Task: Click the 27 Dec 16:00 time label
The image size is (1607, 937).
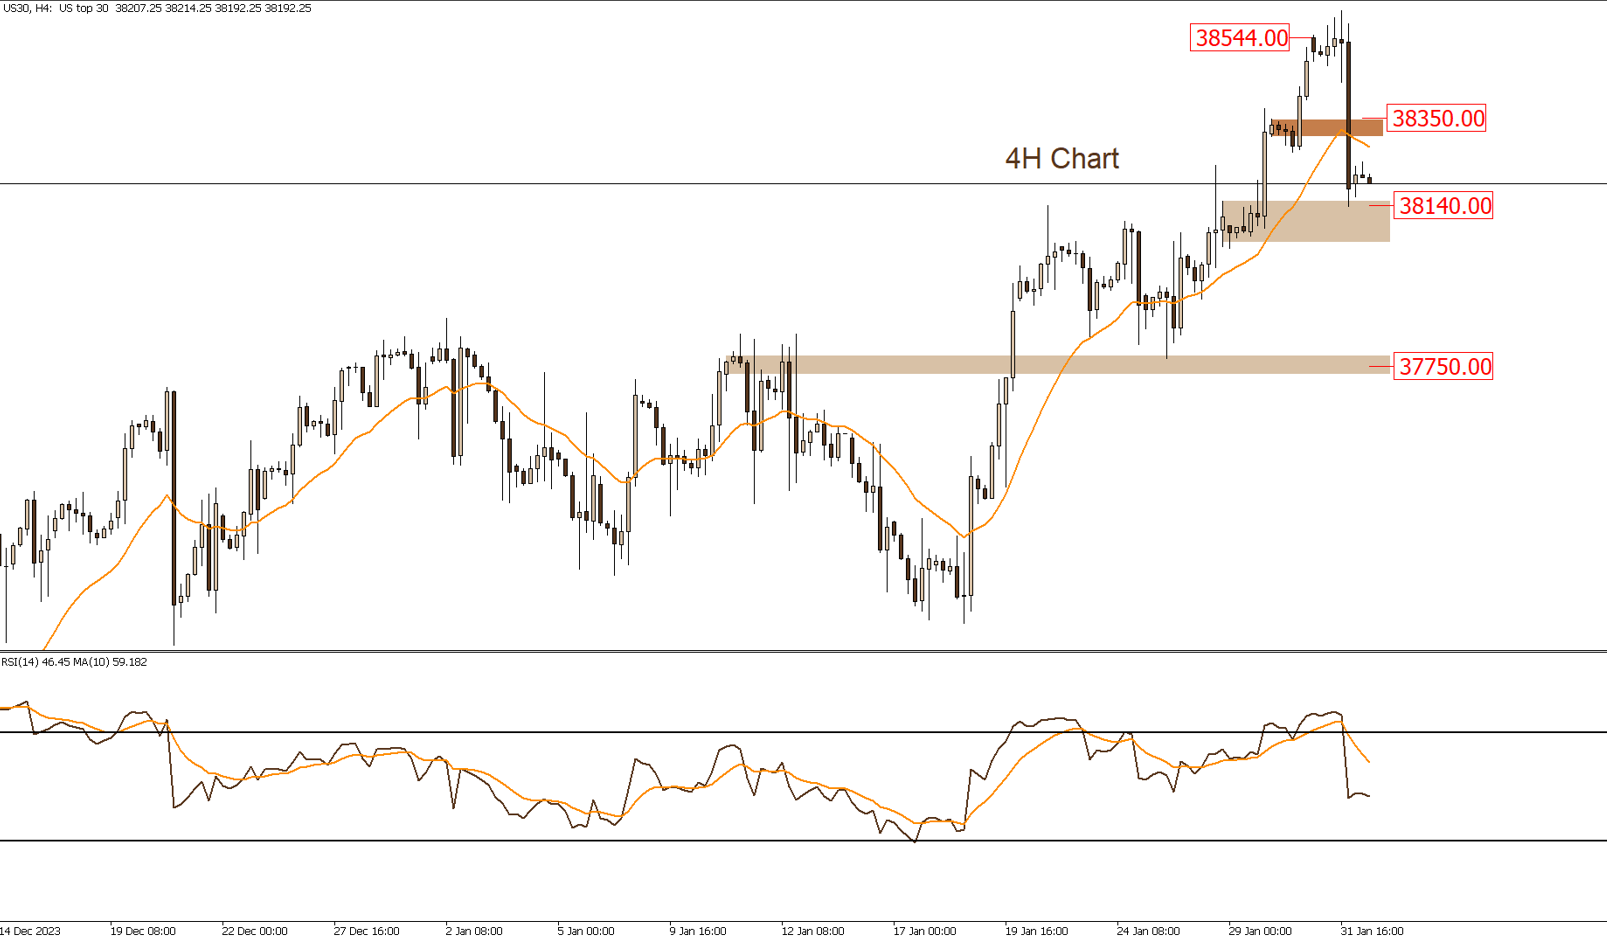Action: coord(366,931)
